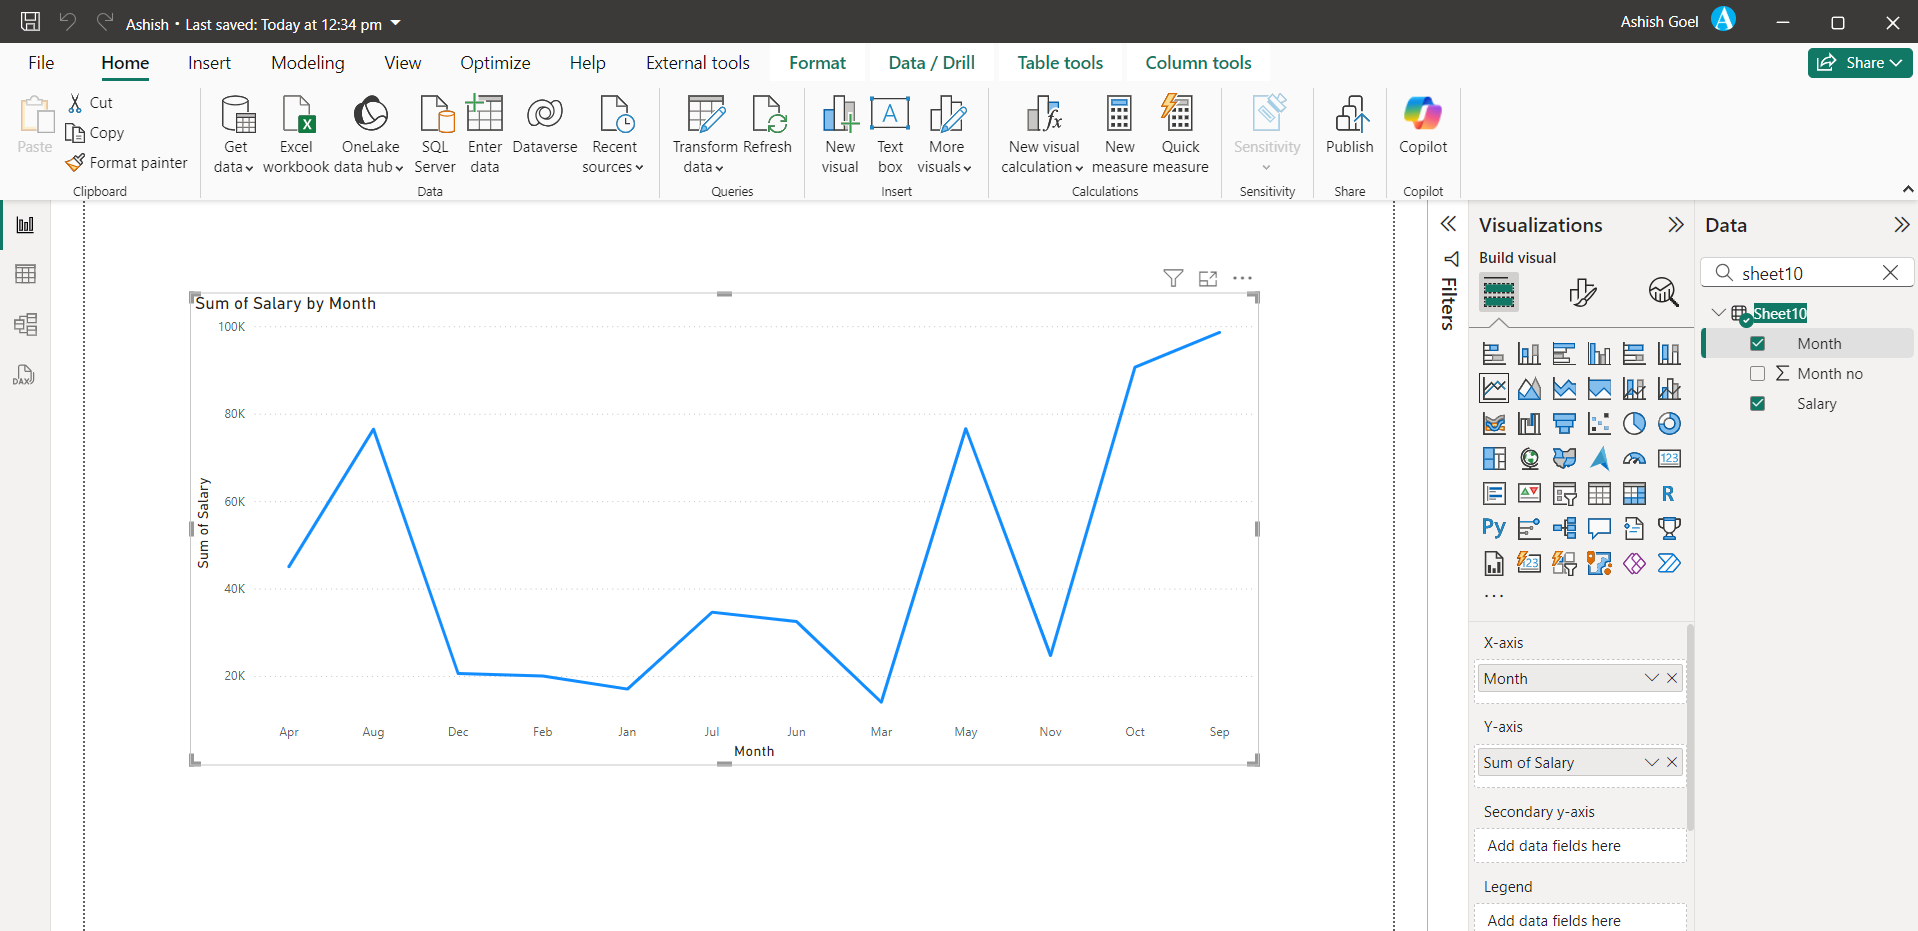Pick the Gauge visual

(1634, 458)
